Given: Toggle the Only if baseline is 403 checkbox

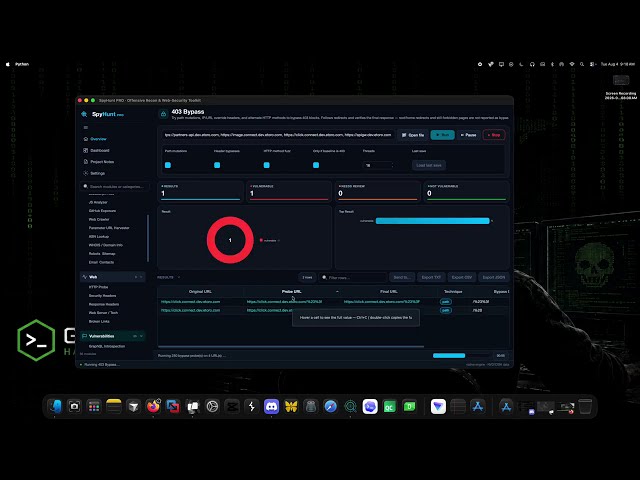Looking at the screenshot, I should (316, 165).
